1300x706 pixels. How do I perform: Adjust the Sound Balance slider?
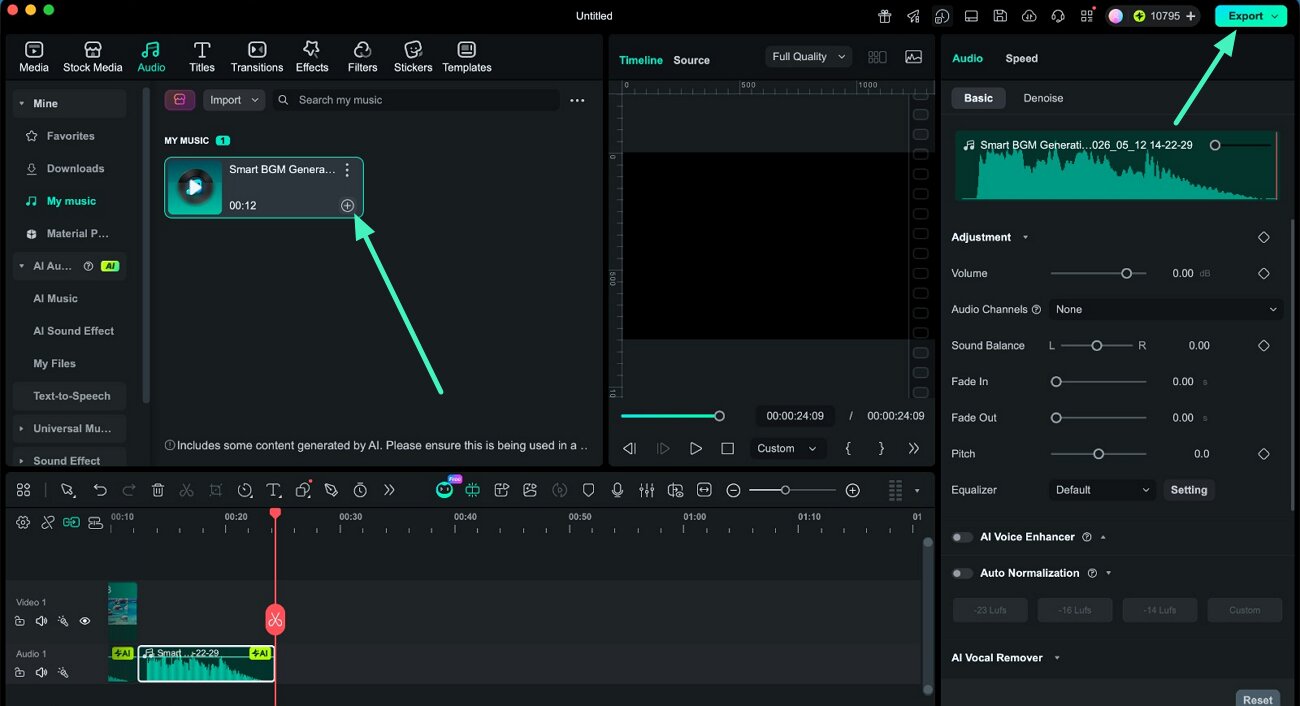click(1096, 345)
